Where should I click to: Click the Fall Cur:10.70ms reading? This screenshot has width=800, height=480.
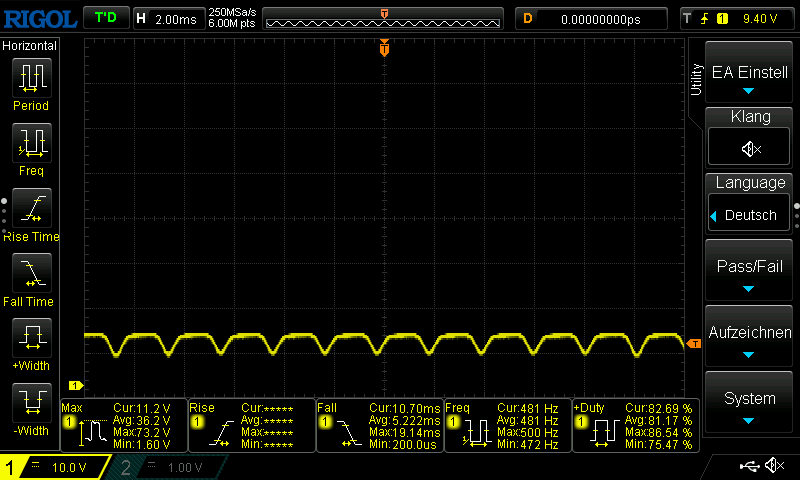pos(404,409)
